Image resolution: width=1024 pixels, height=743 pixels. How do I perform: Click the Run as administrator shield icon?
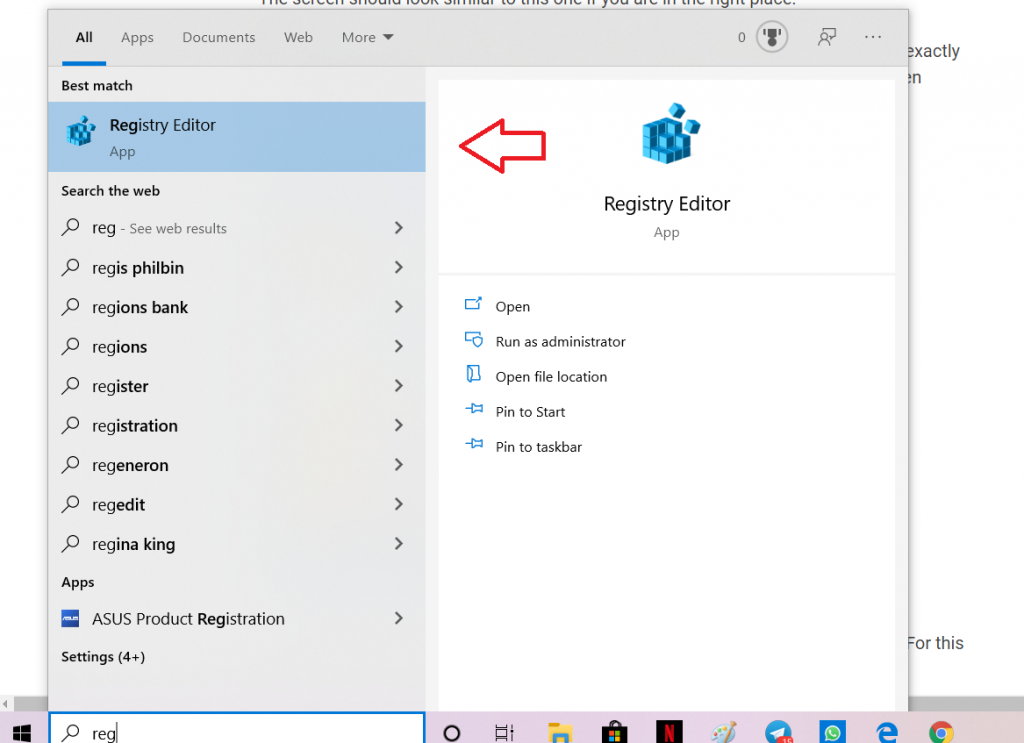point(473,340)
